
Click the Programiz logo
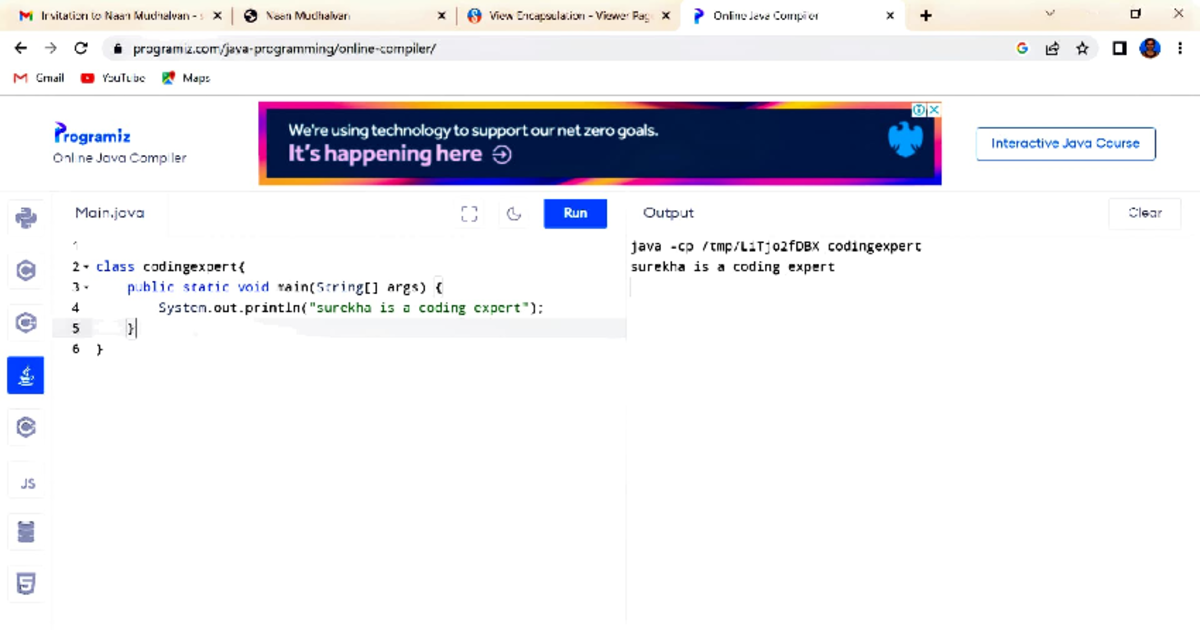click(92, 135)
